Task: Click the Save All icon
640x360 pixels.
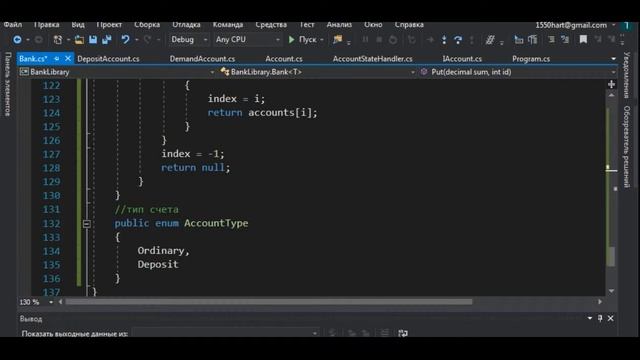Action: point(107,40)
